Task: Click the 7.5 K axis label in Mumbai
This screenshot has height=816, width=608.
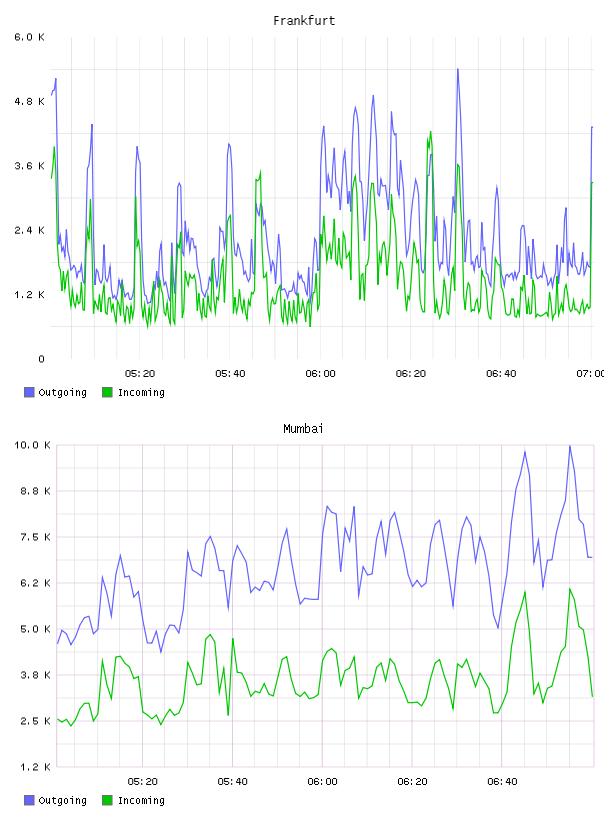Action: tap(35, 537)
